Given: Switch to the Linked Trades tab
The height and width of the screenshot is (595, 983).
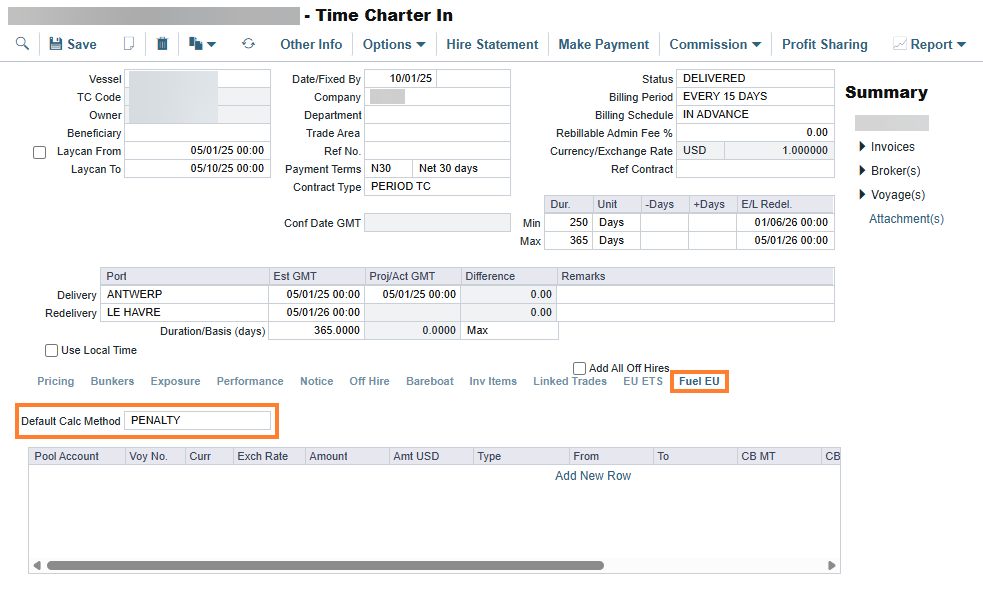Looking at the screenshot, I should 570,381.
